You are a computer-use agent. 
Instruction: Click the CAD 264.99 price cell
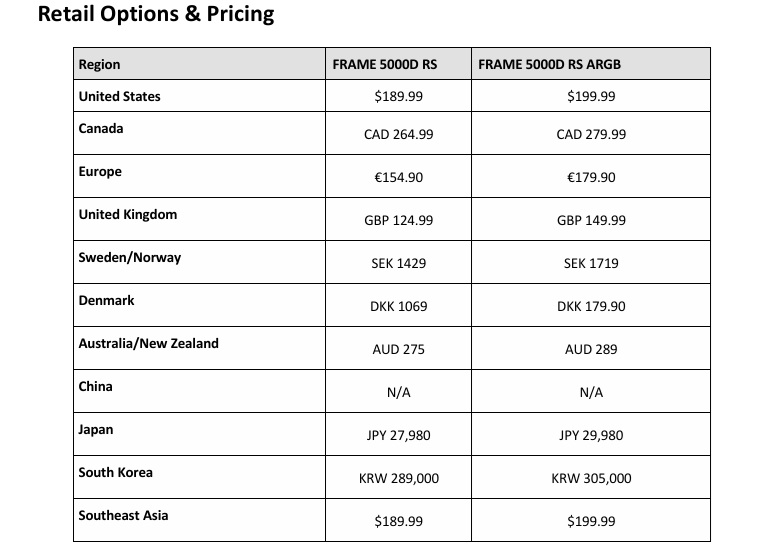[398, 134]
